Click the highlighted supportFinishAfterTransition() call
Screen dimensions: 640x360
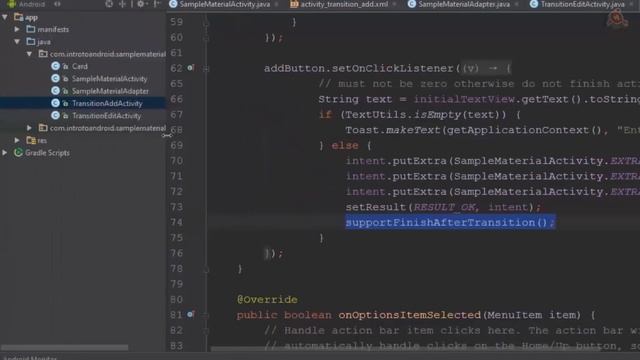[450, 222]
